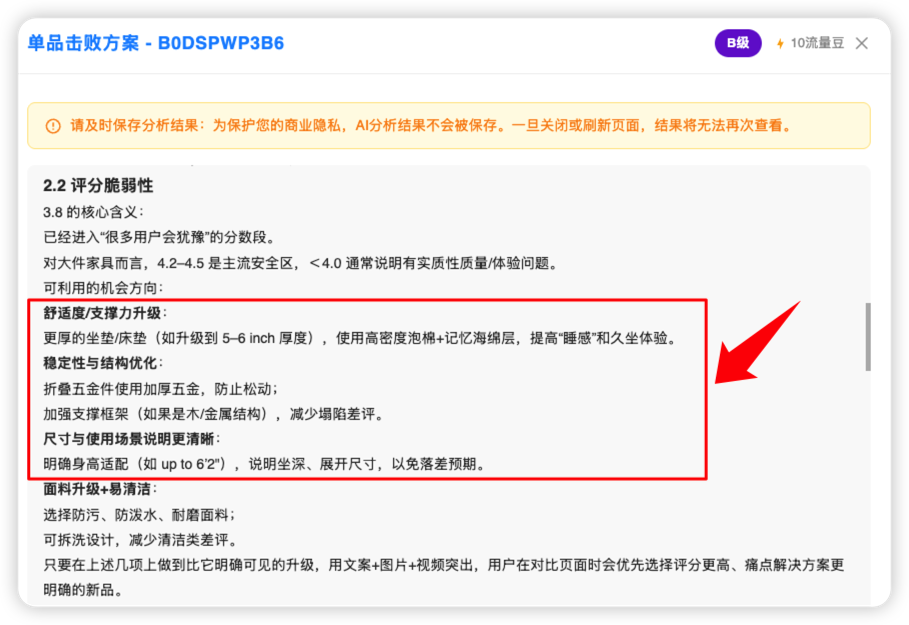Click the line 只要在上述几项上做到比它明确可见的升级

click(443, 565)
